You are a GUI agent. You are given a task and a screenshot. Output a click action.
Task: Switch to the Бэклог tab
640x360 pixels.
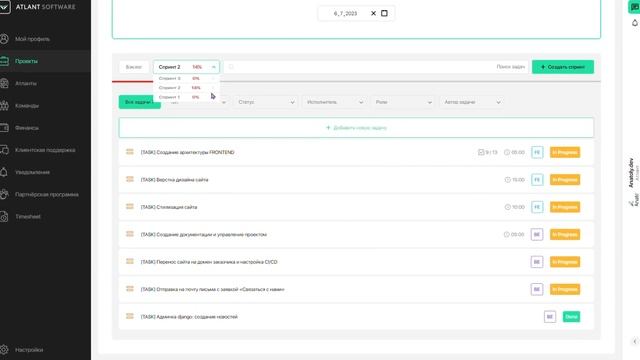134,67
